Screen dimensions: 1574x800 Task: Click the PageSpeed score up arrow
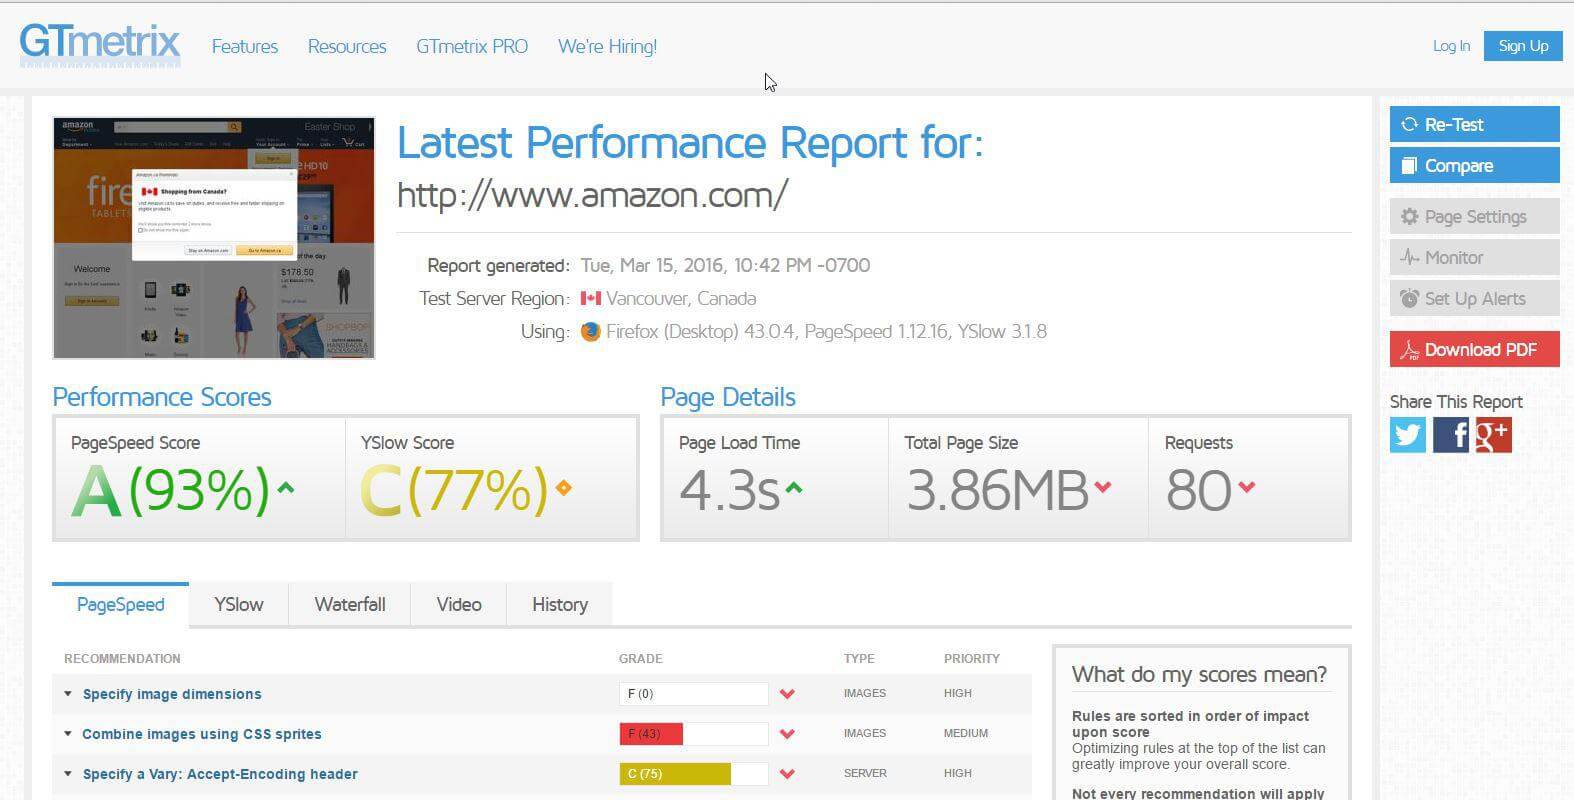tap(286, 488)
